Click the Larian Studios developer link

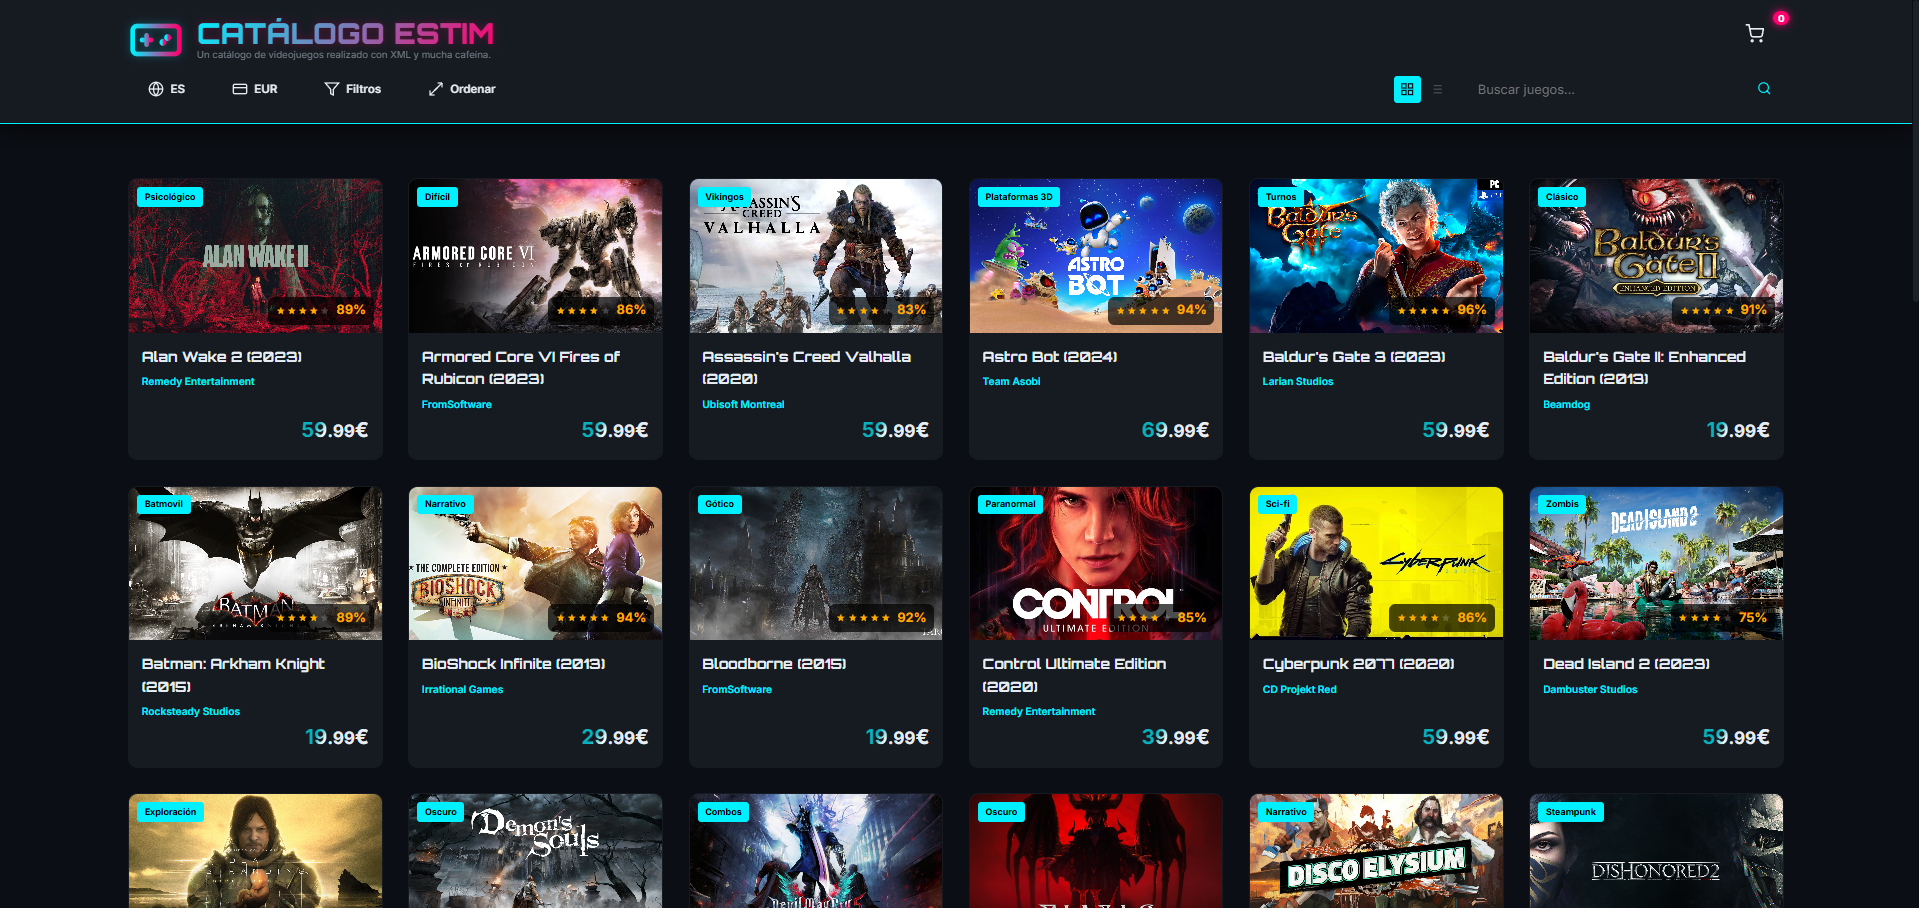tap(1298, 382)
